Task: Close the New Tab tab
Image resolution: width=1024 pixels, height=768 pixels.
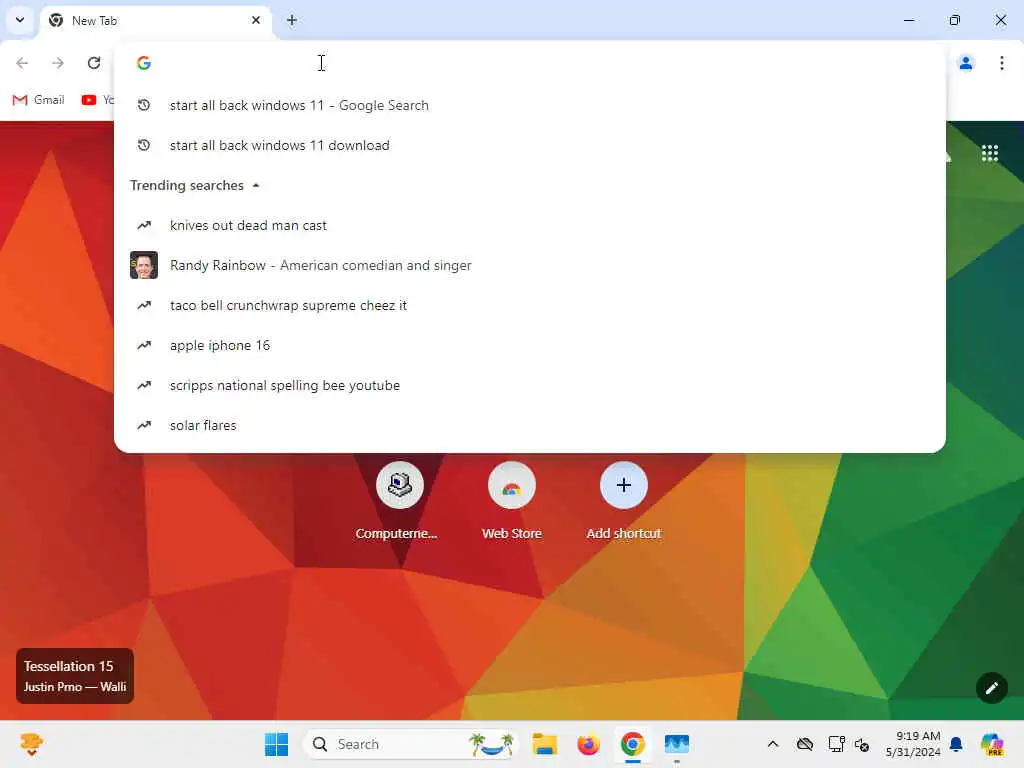Action: (x=256, y=20)
